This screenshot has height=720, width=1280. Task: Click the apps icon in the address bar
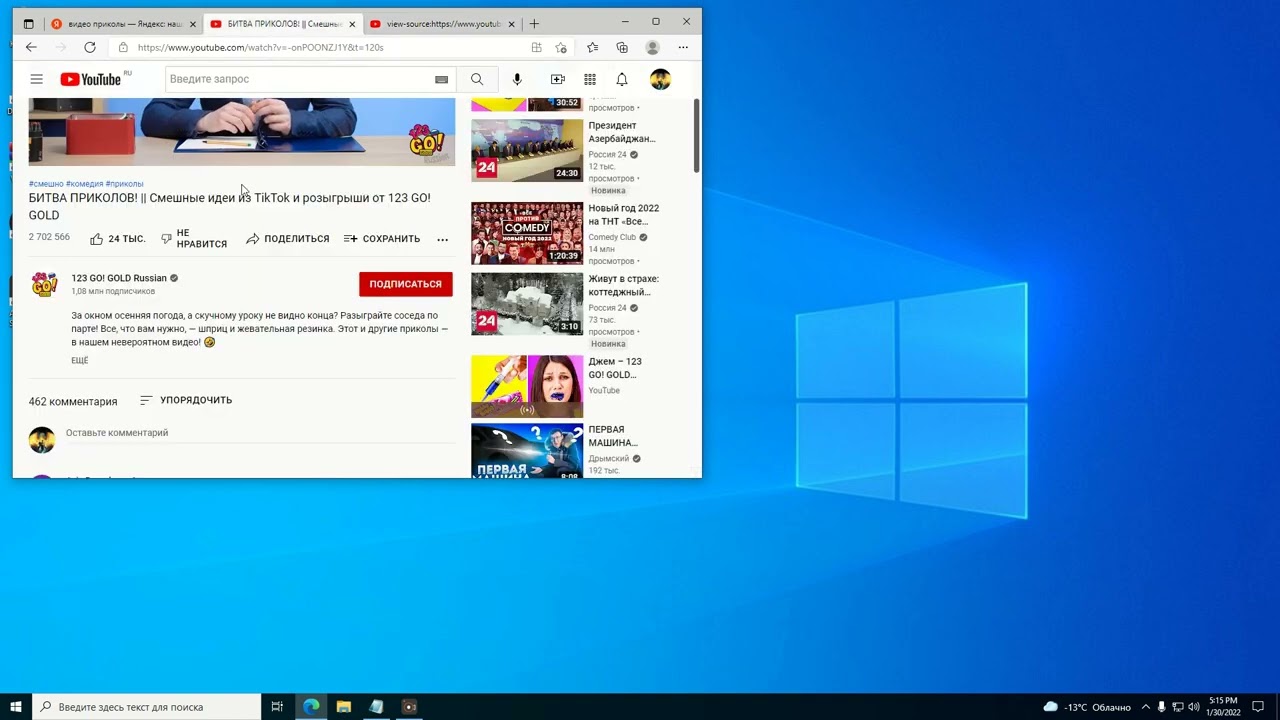537,47
